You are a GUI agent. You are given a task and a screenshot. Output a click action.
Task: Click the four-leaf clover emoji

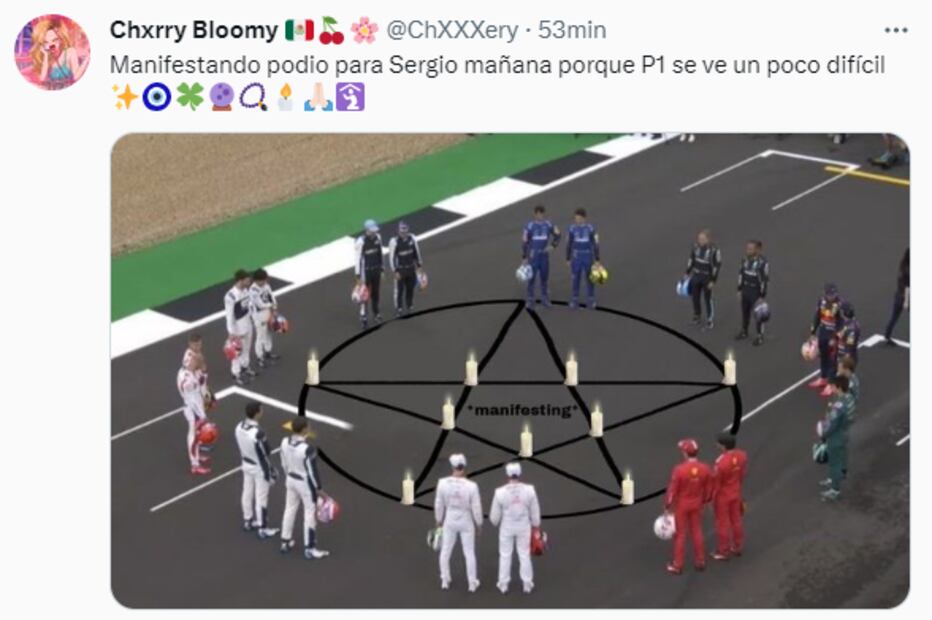pos(190,97)
